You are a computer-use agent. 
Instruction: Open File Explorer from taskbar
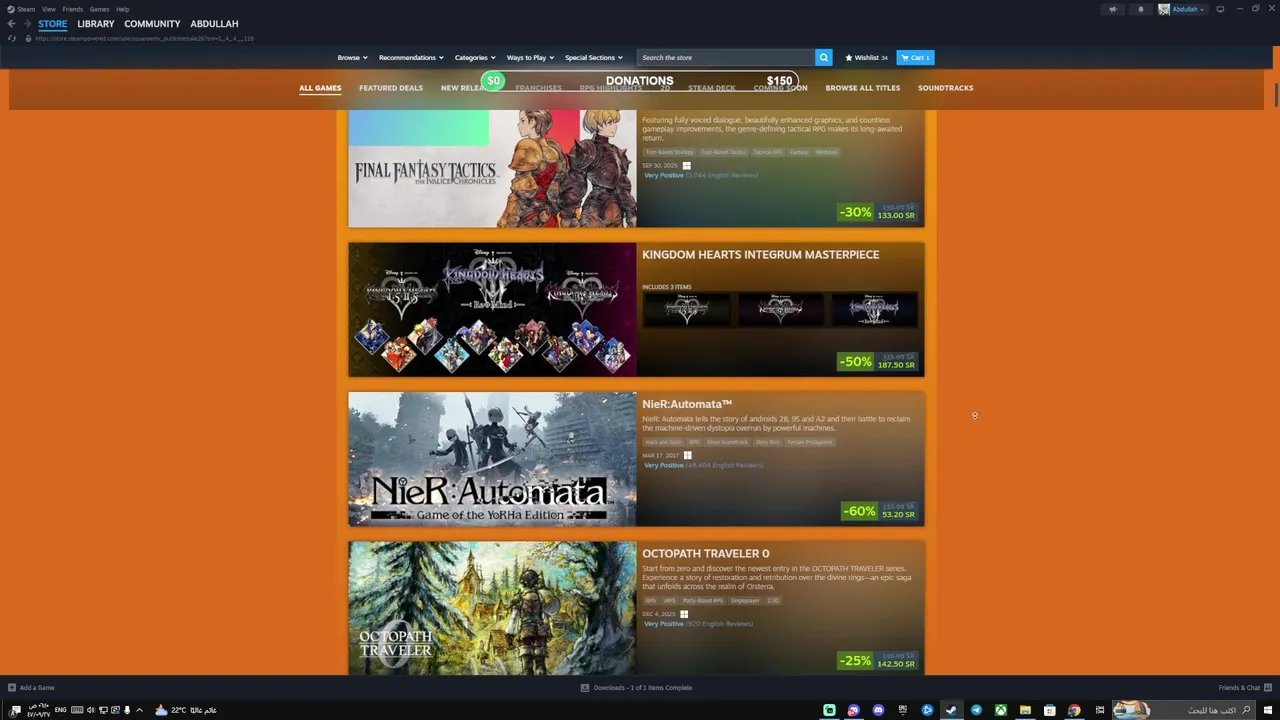[1025, 710]
